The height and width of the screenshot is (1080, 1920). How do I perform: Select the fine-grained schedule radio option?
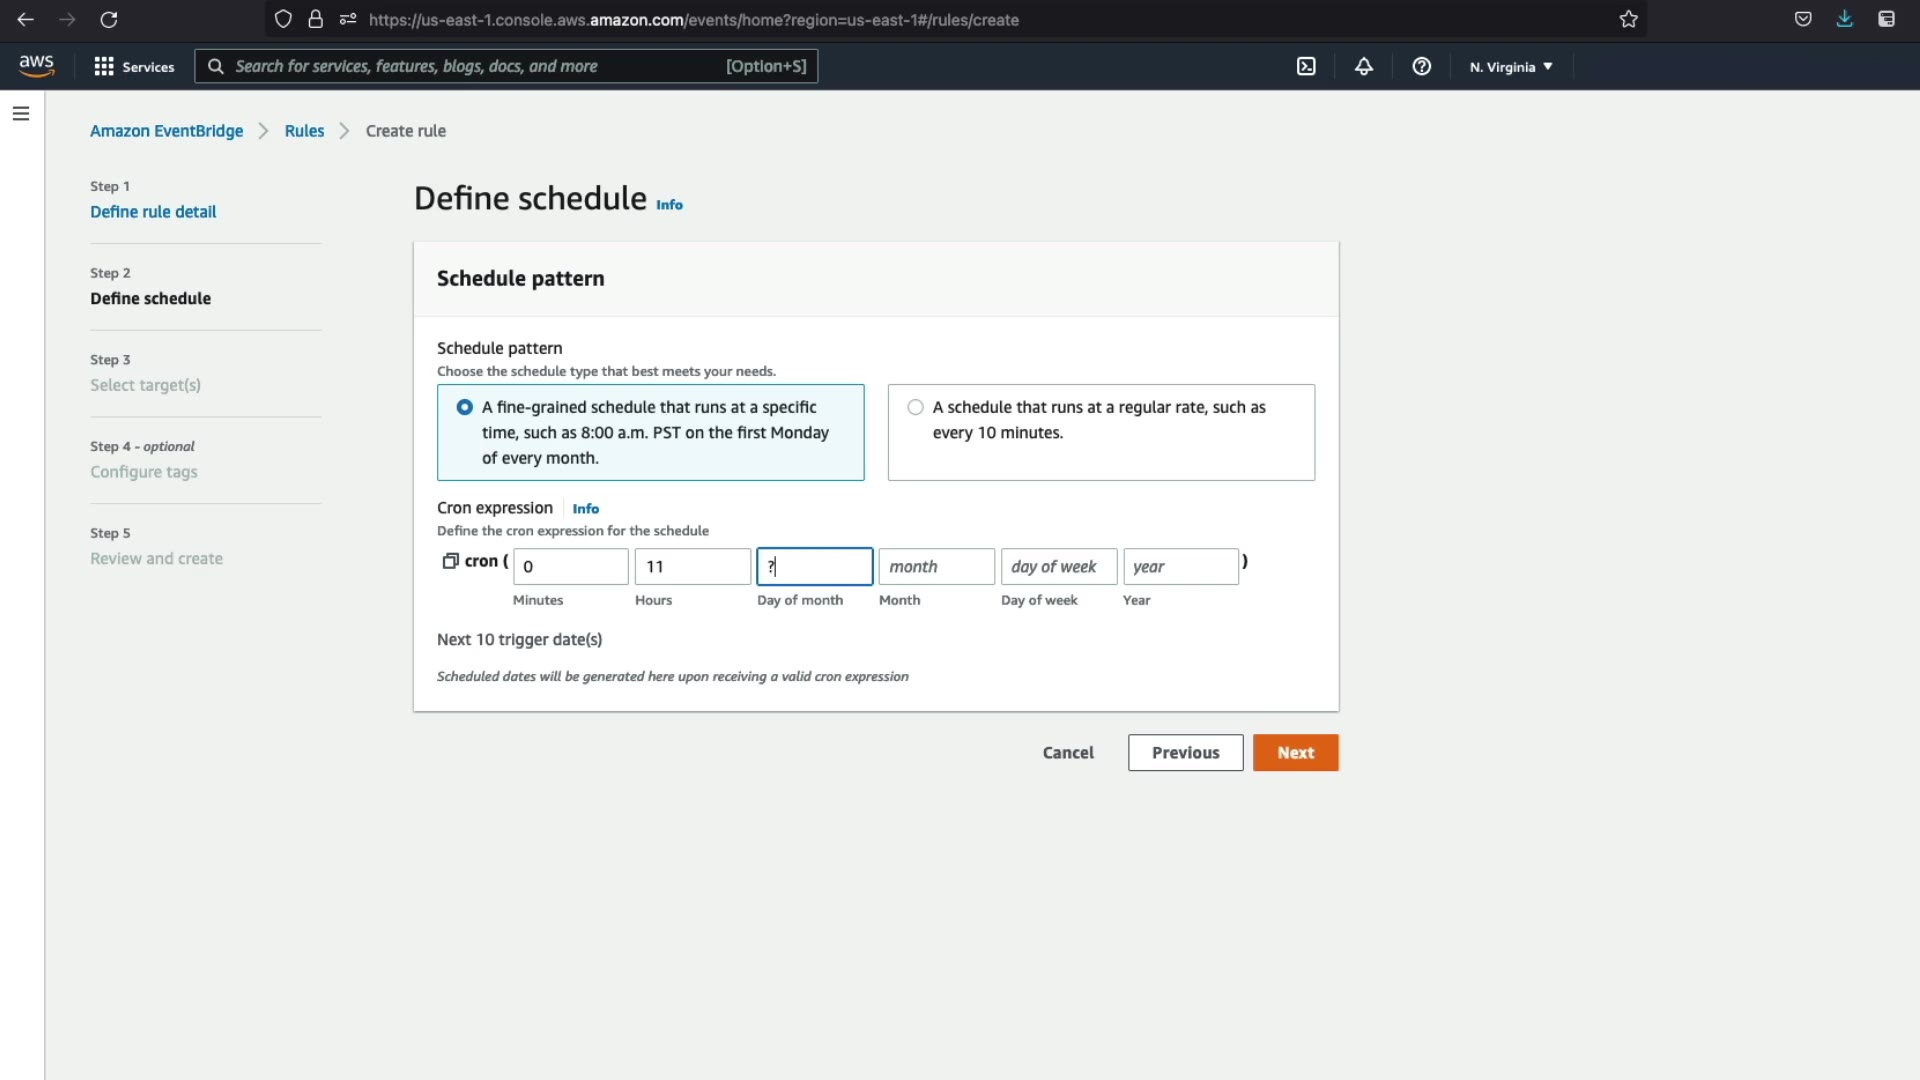coord(465,407)
